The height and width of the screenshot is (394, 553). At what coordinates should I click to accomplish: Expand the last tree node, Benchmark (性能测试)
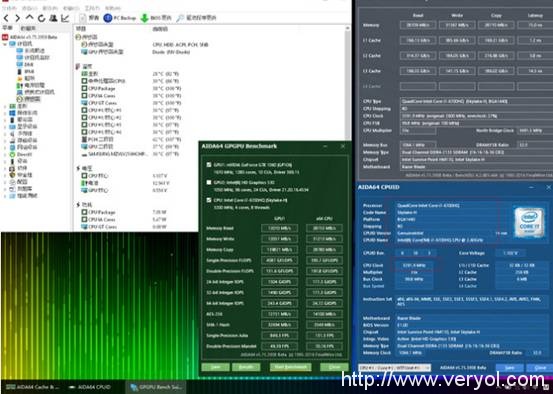(x=5, y=196)
